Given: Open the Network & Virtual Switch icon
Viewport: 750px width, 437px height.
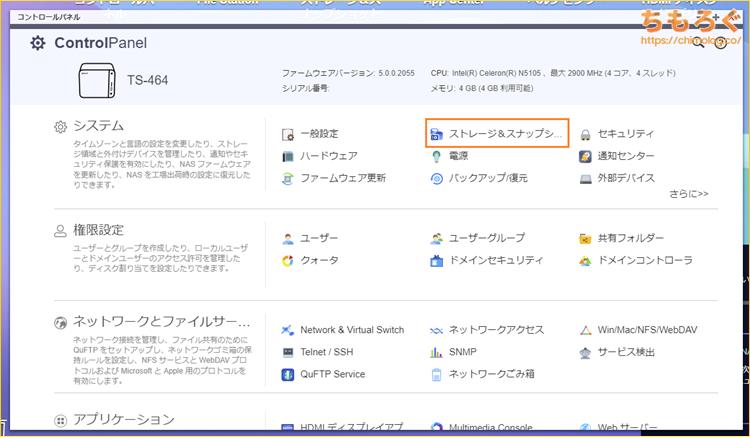Looking at the screenshot, I should click(x=288, y=330).
